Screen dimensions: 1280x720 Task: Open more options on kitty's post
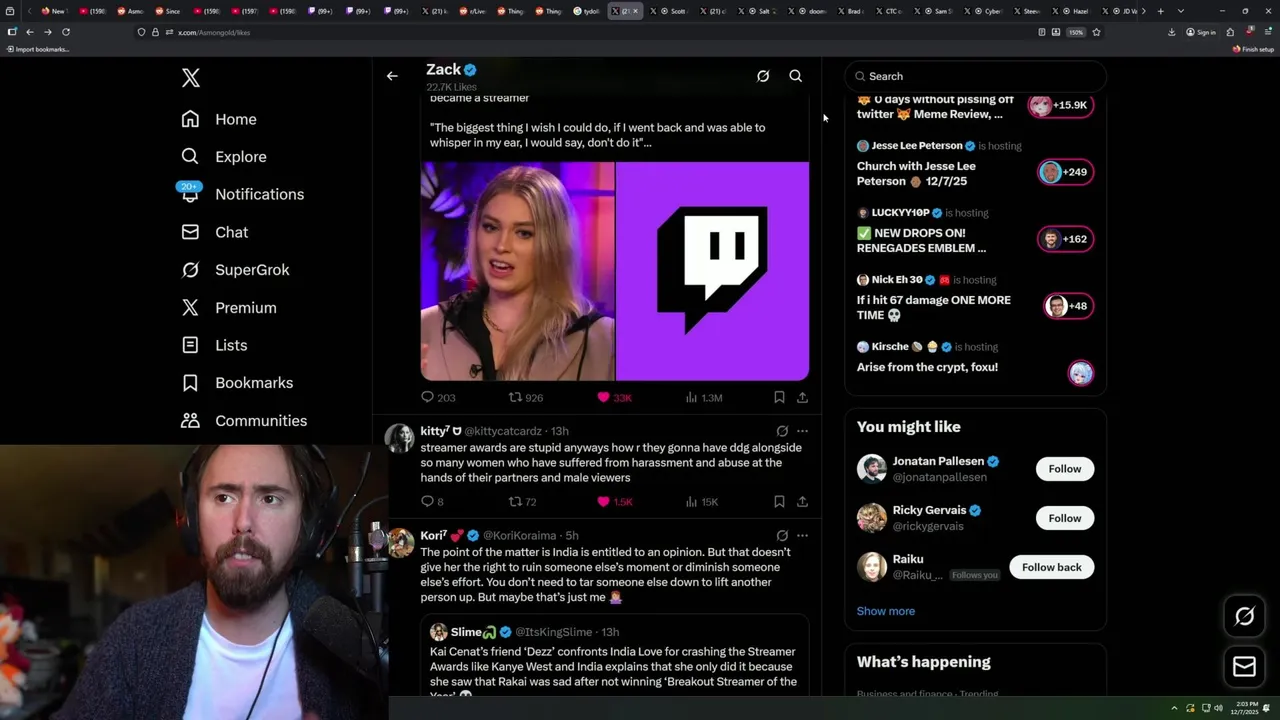pyautogui.click(x=802, y=431)
